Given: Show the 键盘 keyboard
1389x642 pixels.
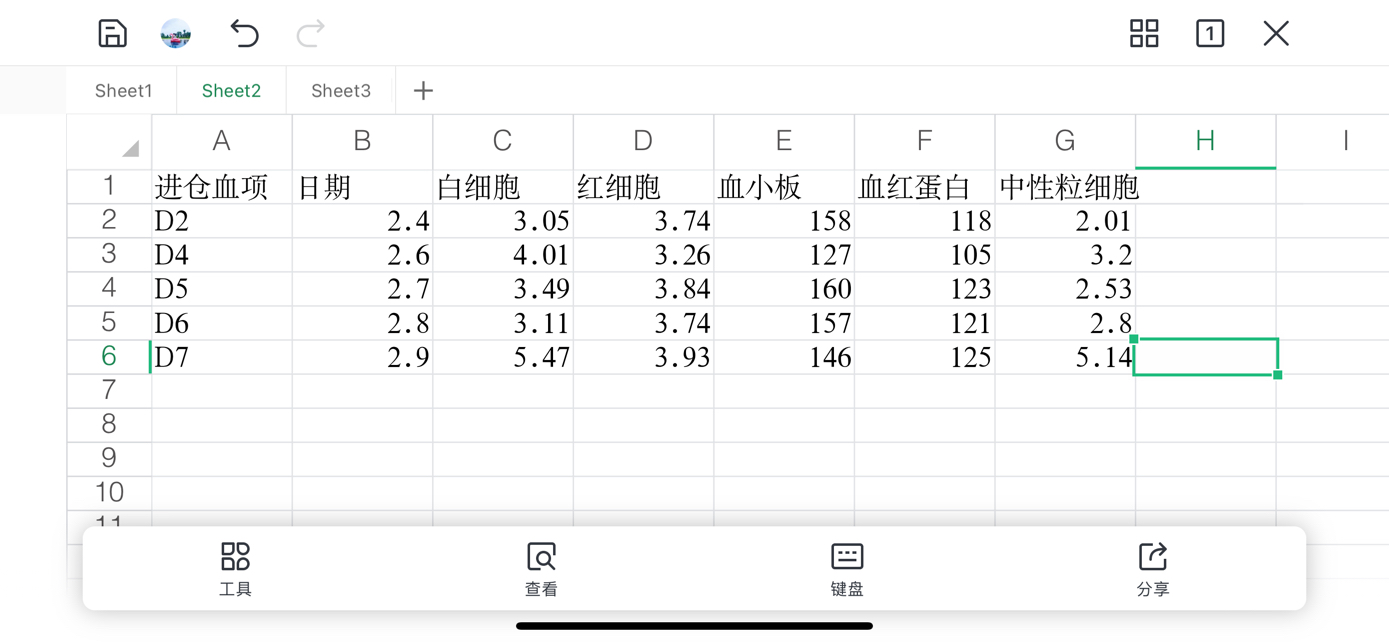Looking at the screenshot, I should pos(847,569).
